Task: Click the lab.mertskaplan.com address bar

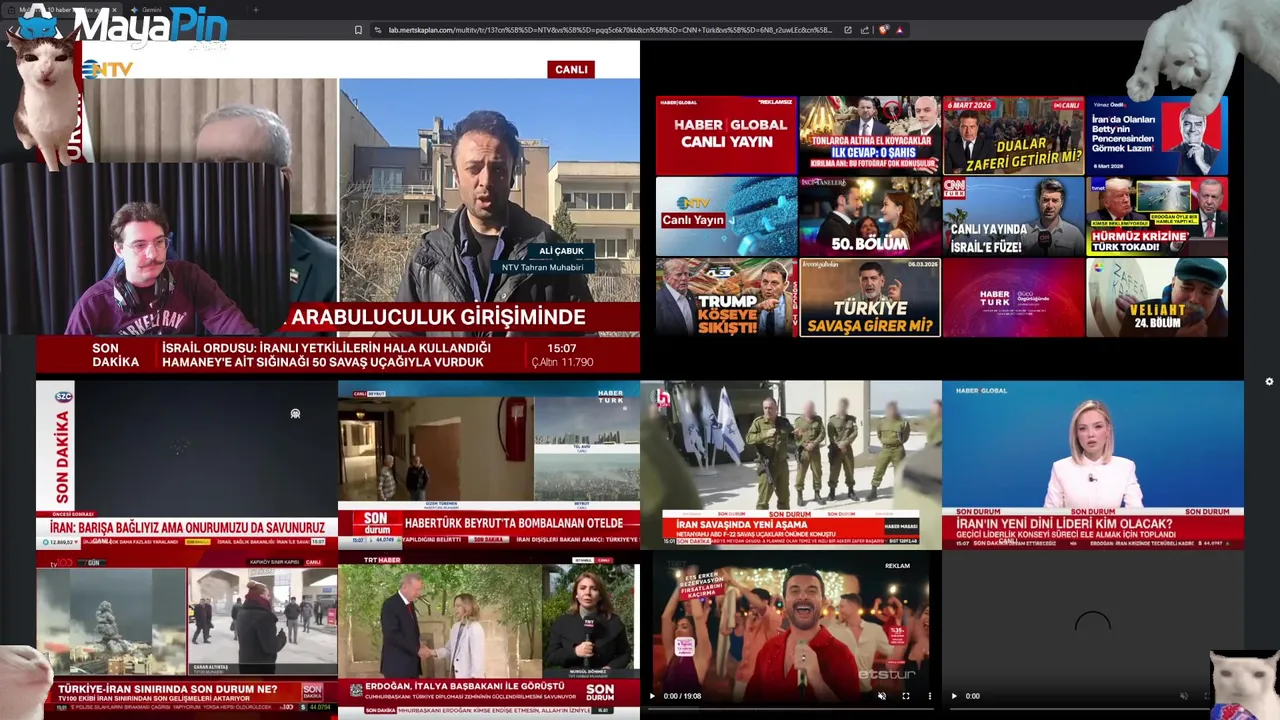Action: tap(610, 30)
